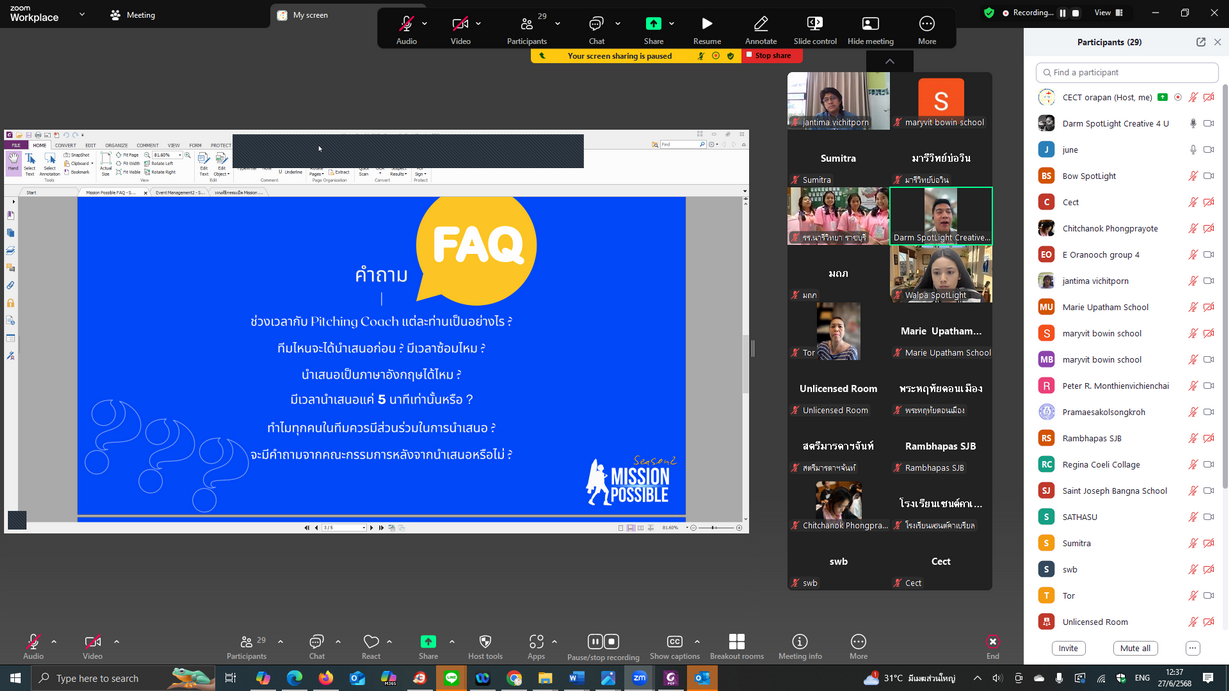1229x691 pixels.
Task: Click the Show captions icon
Action: coord(674,642)
